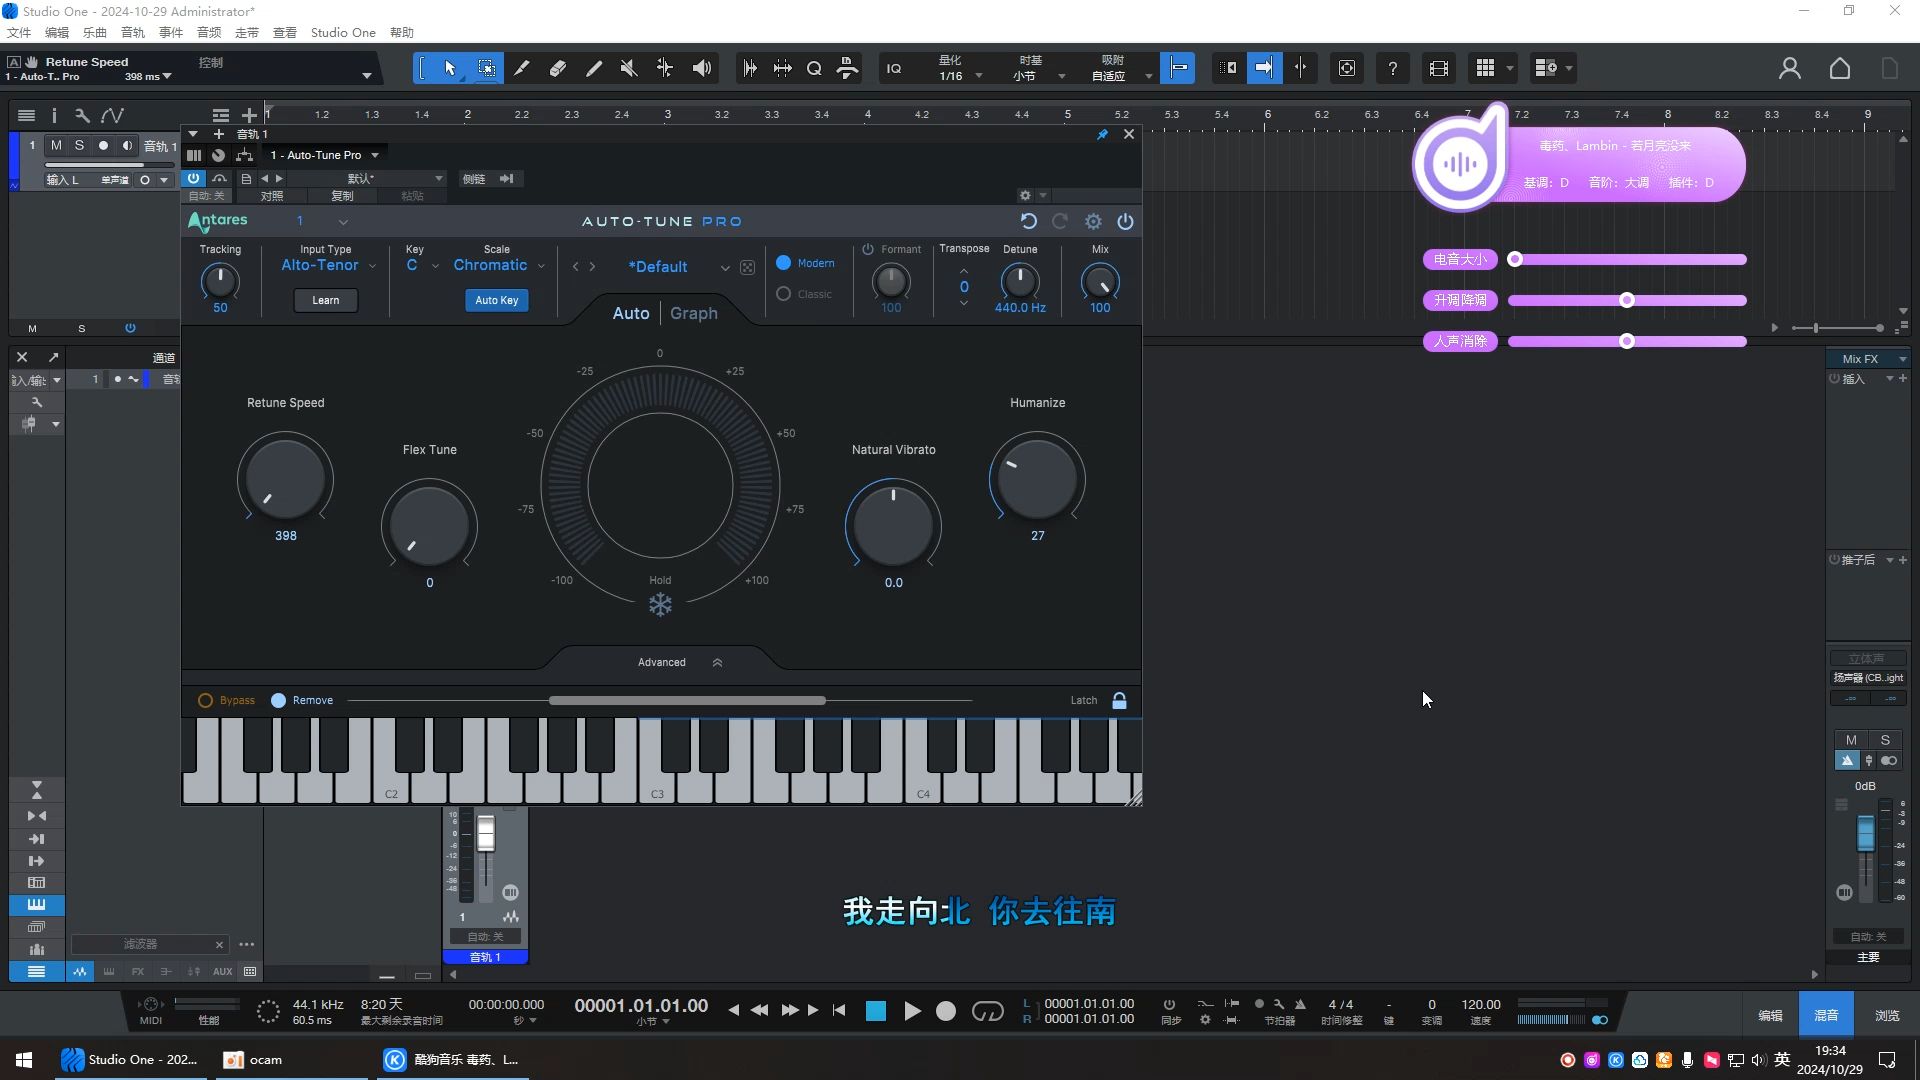Screen dimensions: 1920x1080
Task: Open the help question mark tool
Action: pyautogui.click(x=1392, y=68)
